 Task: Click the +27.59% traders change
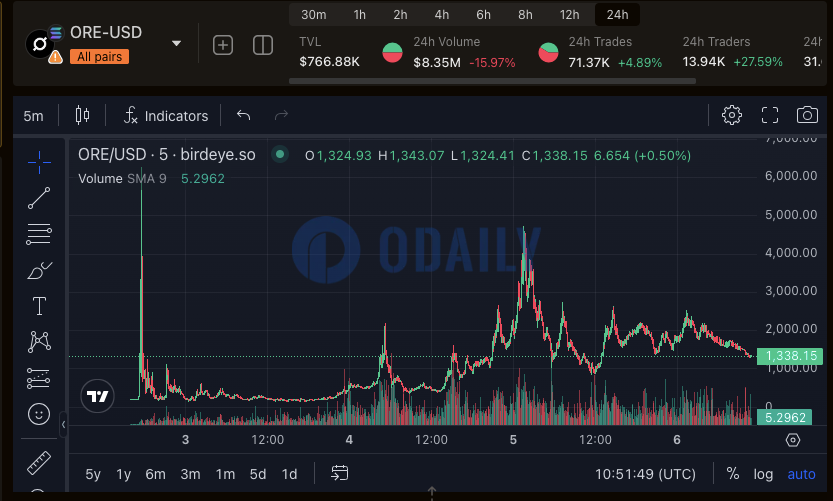(758, 62)
